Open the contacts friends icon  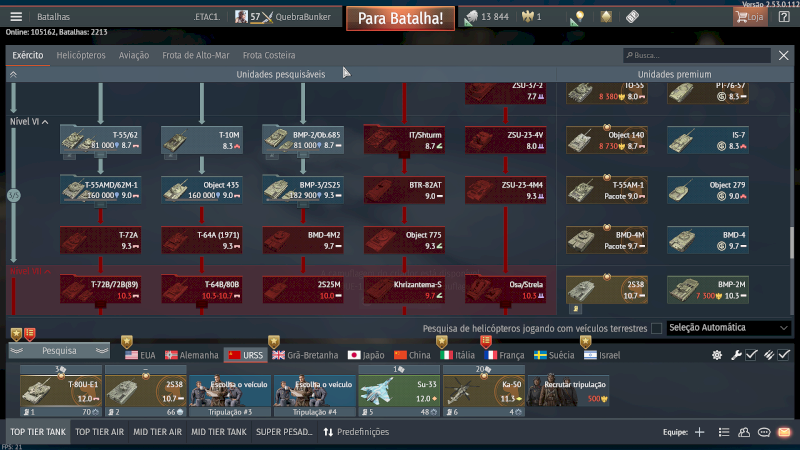point(744,433)
